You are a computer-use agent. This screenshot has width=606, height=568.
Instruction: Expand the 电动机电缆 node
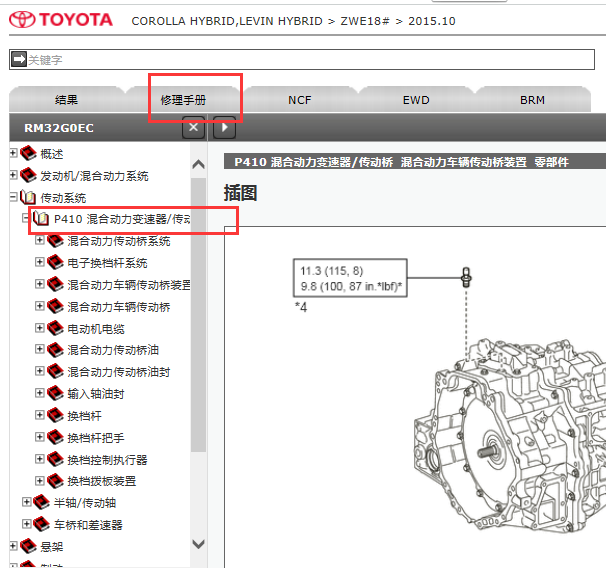point(39,328)
